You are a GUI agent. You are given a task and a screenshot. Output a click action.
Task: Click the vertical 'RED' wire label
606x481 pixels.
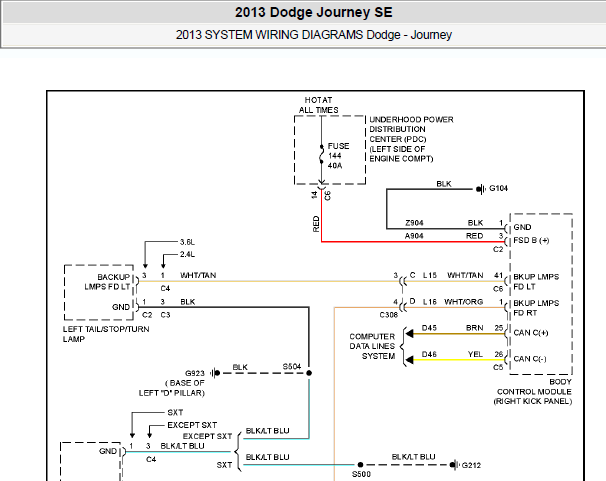(x=316, y=224)
